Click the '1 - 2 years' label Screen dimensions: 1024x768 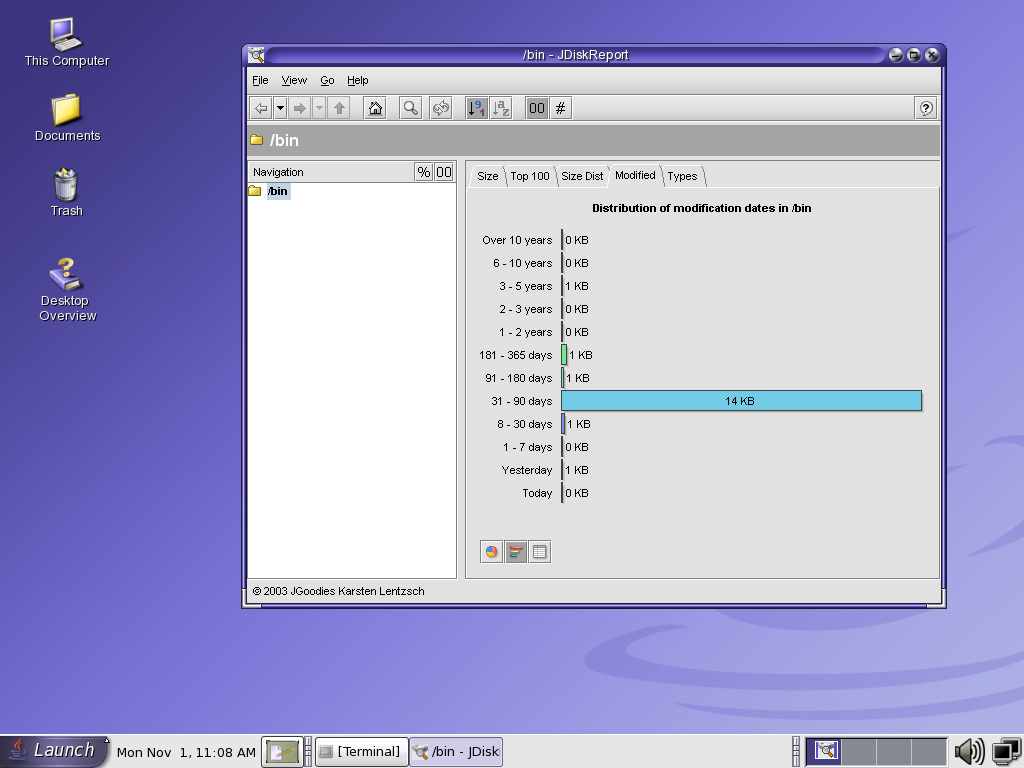(x=526, y=332)
